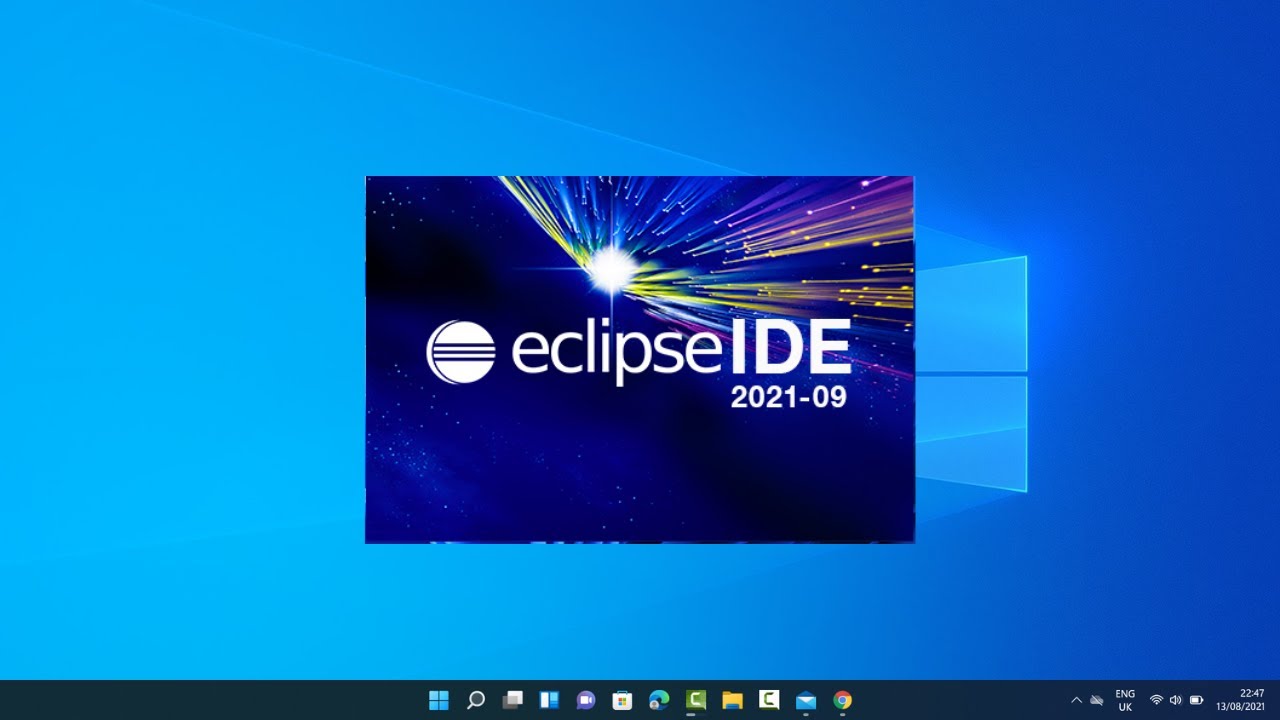Viewport: 1280px width, 720px height.
Task: Open the volume speaker control
Action: coord(1176,700)
